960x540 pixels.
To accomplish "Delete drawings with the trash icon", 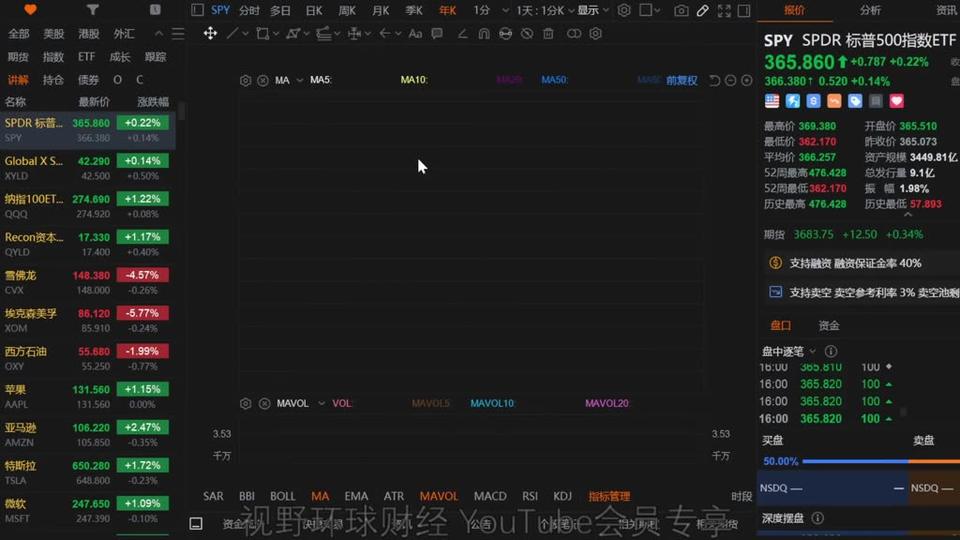I will 548,34.
